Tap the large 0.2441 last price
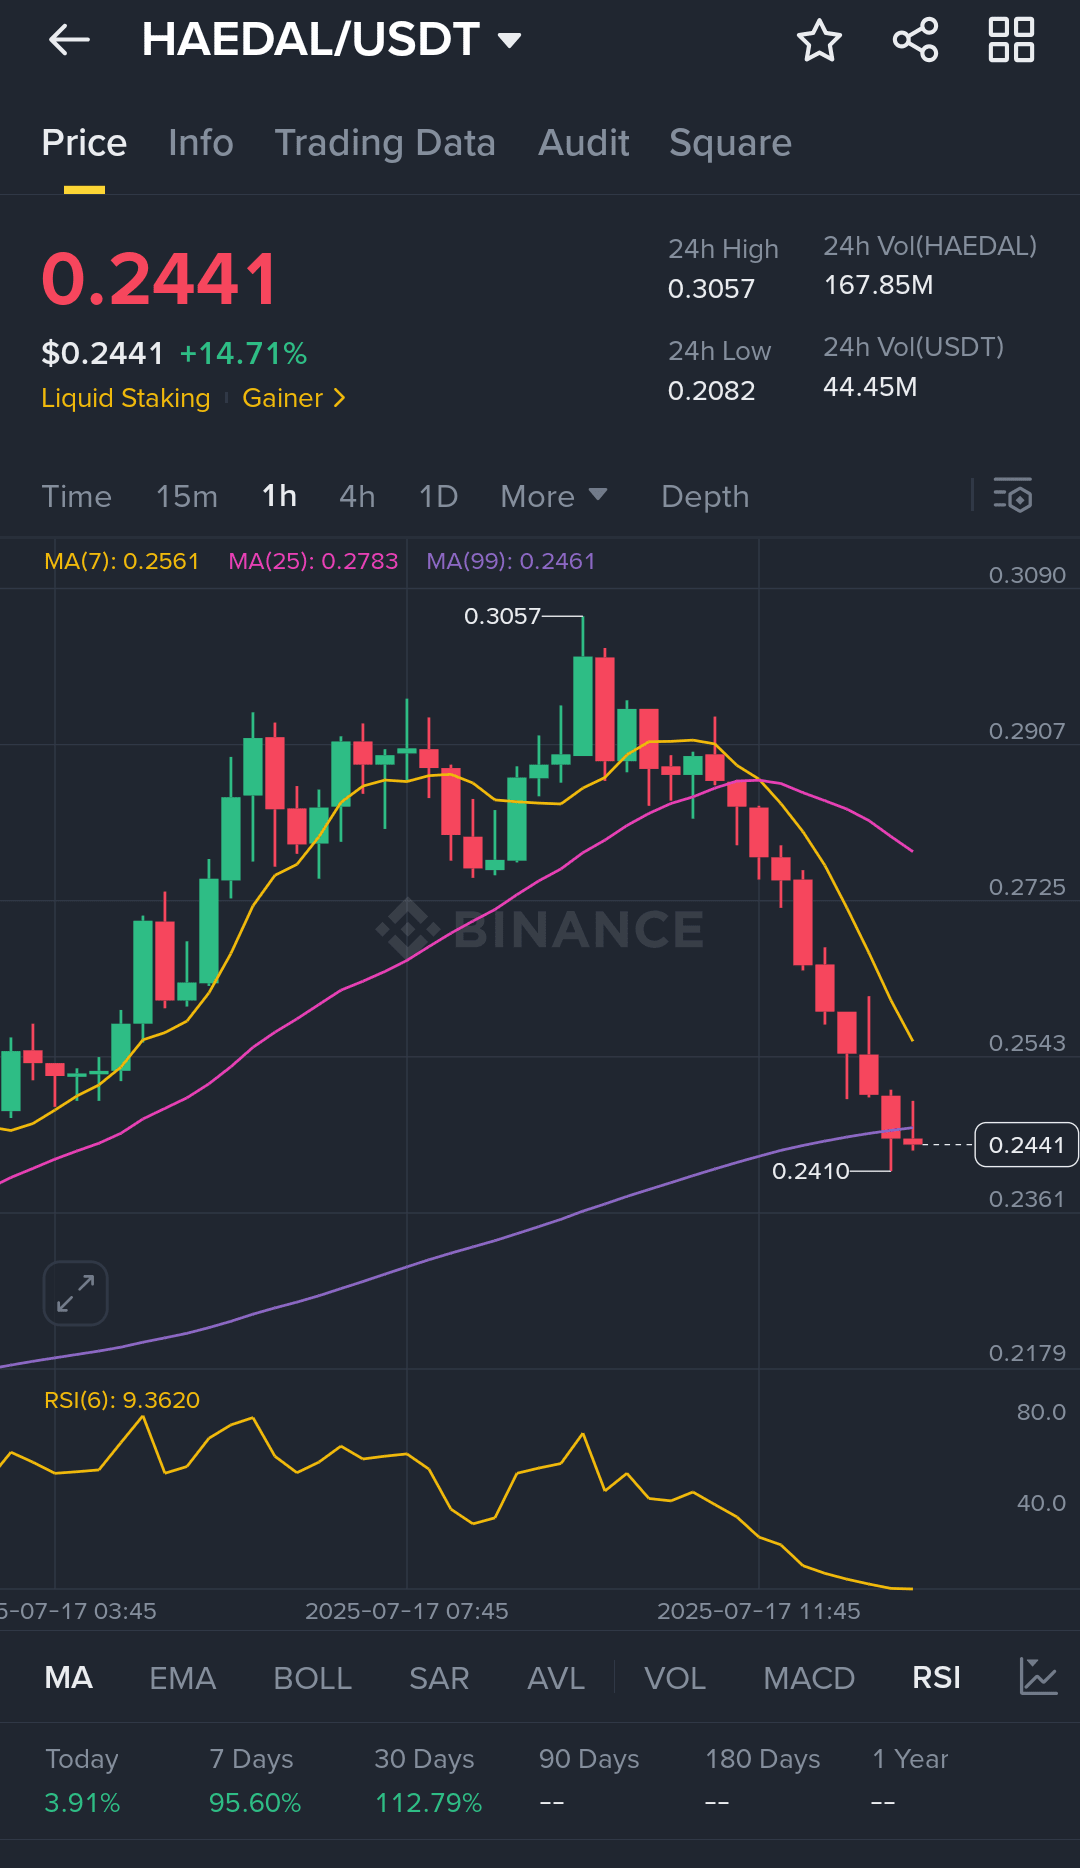This screenshot has height=1868, width=1080. [160, 278]
